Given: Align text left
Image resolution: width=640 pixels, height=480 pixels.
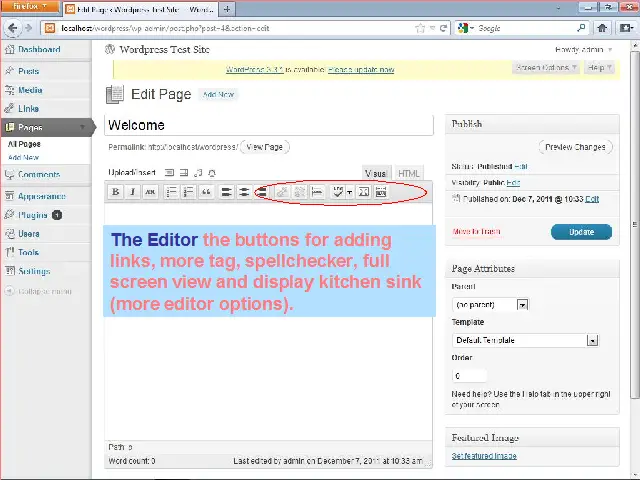Looking at the screenshot, I should tap(227, 192).
